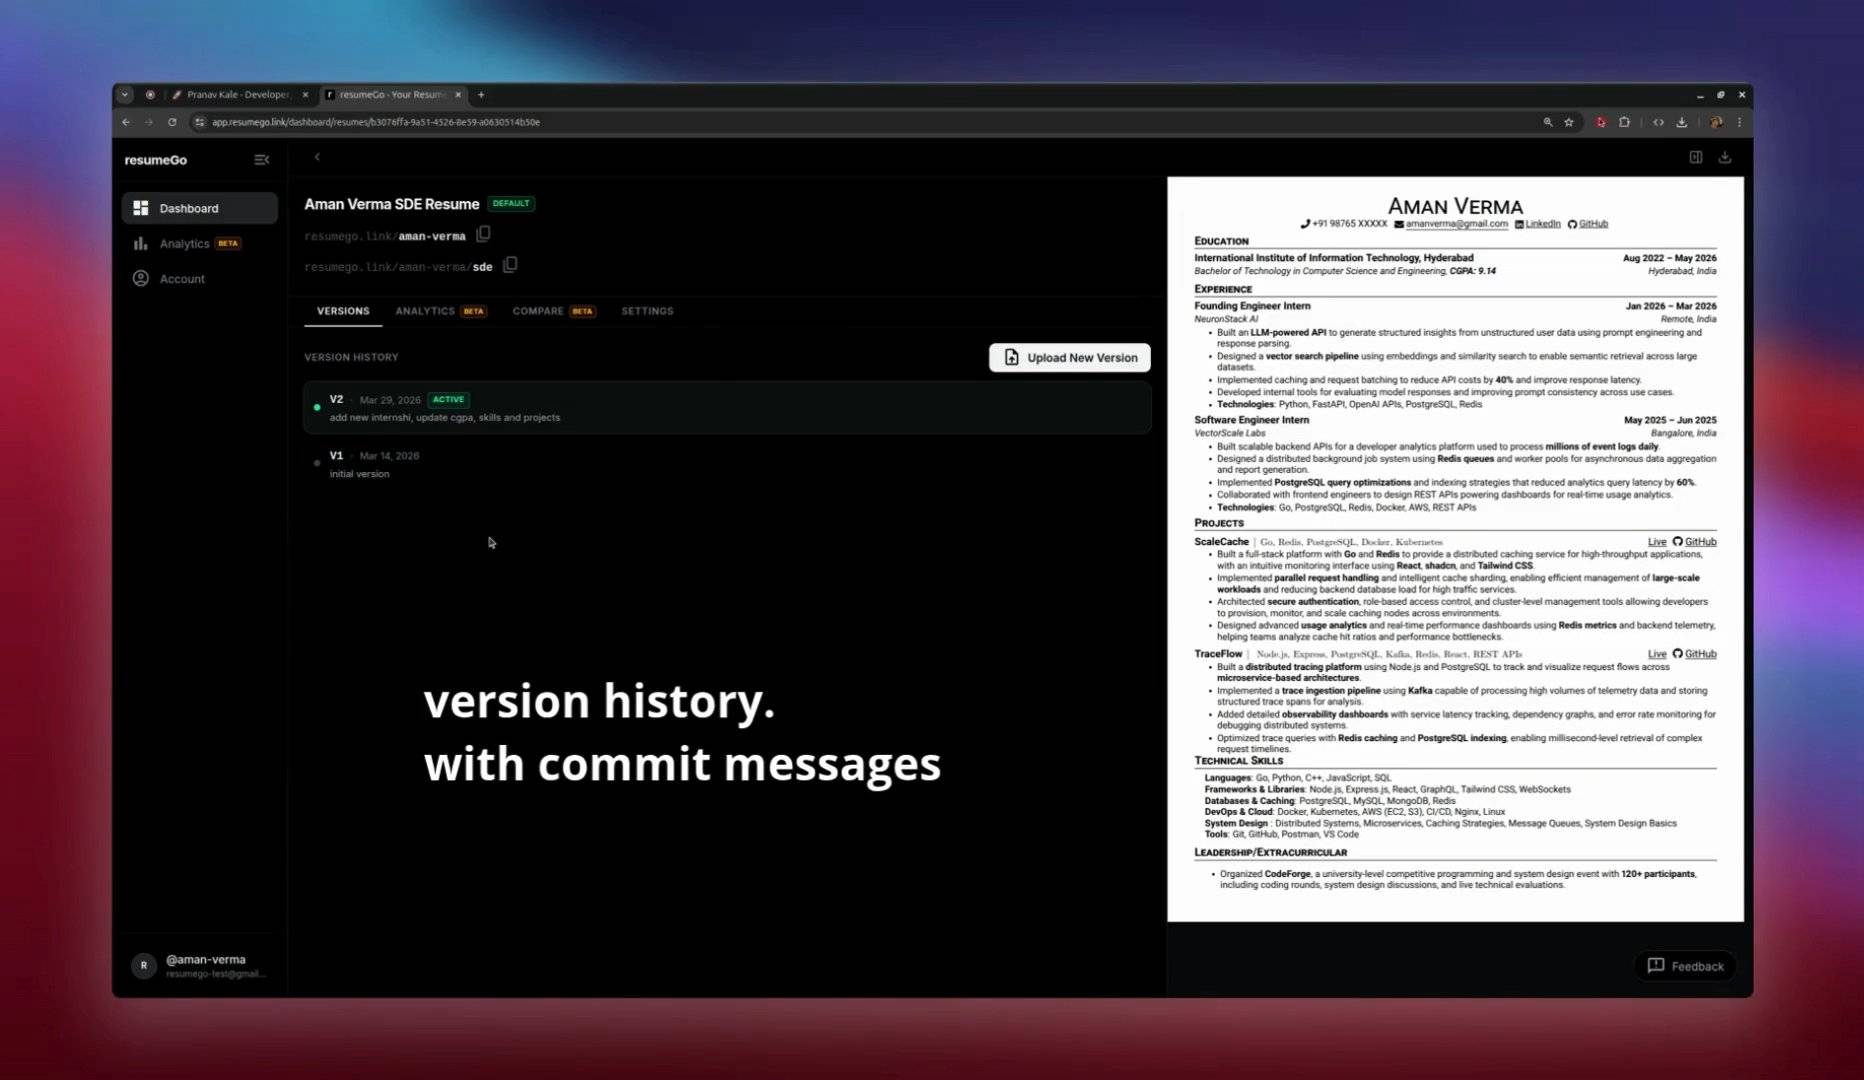Open the browser profile avatar

coord(1716,122)
